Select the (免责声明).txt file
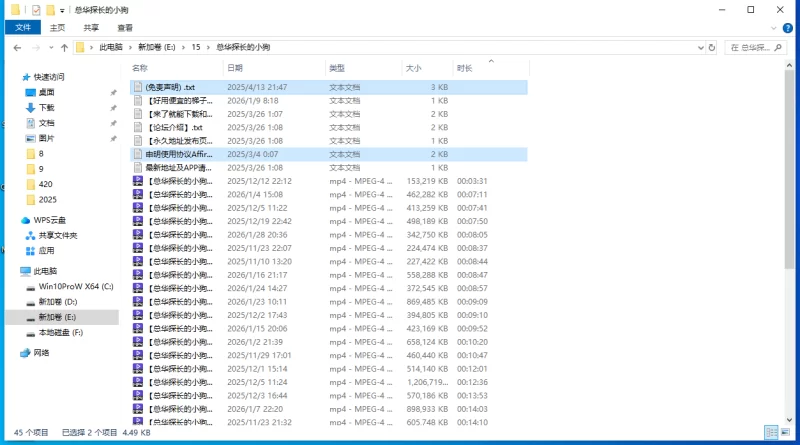Viewport: 800px width, 445px height. point(170,87)
